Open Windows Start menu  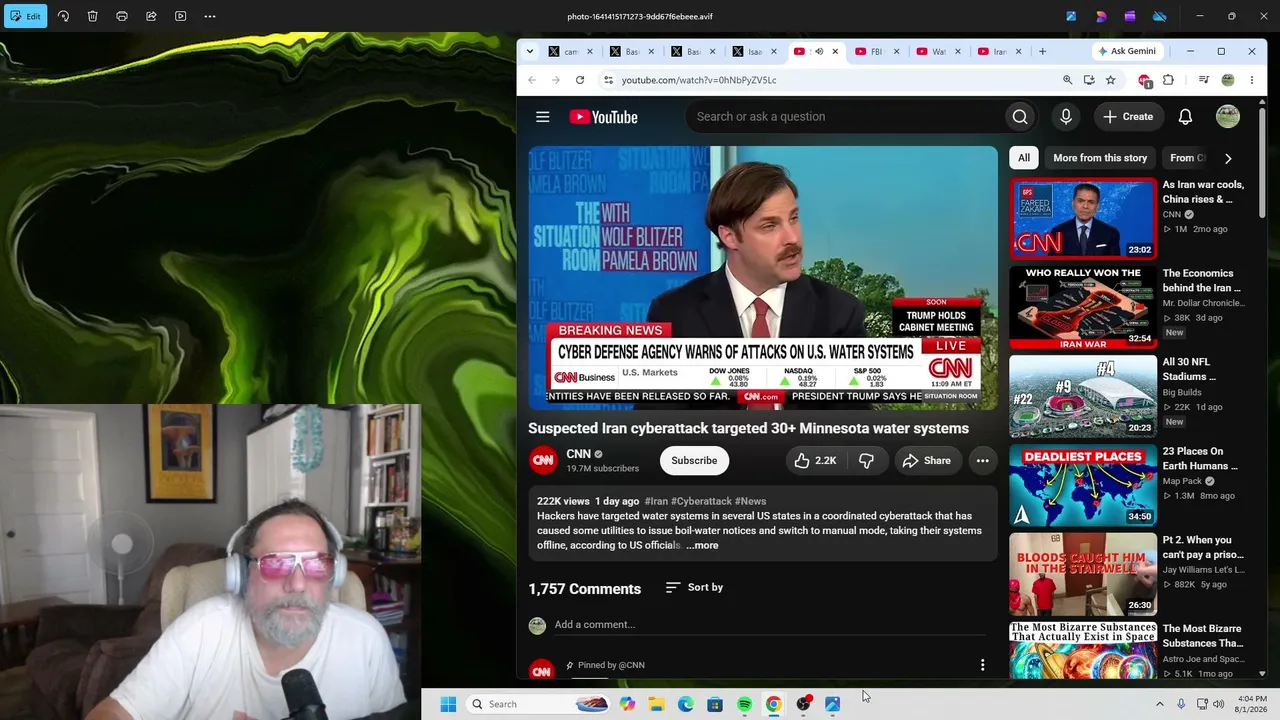pos(448,704)
